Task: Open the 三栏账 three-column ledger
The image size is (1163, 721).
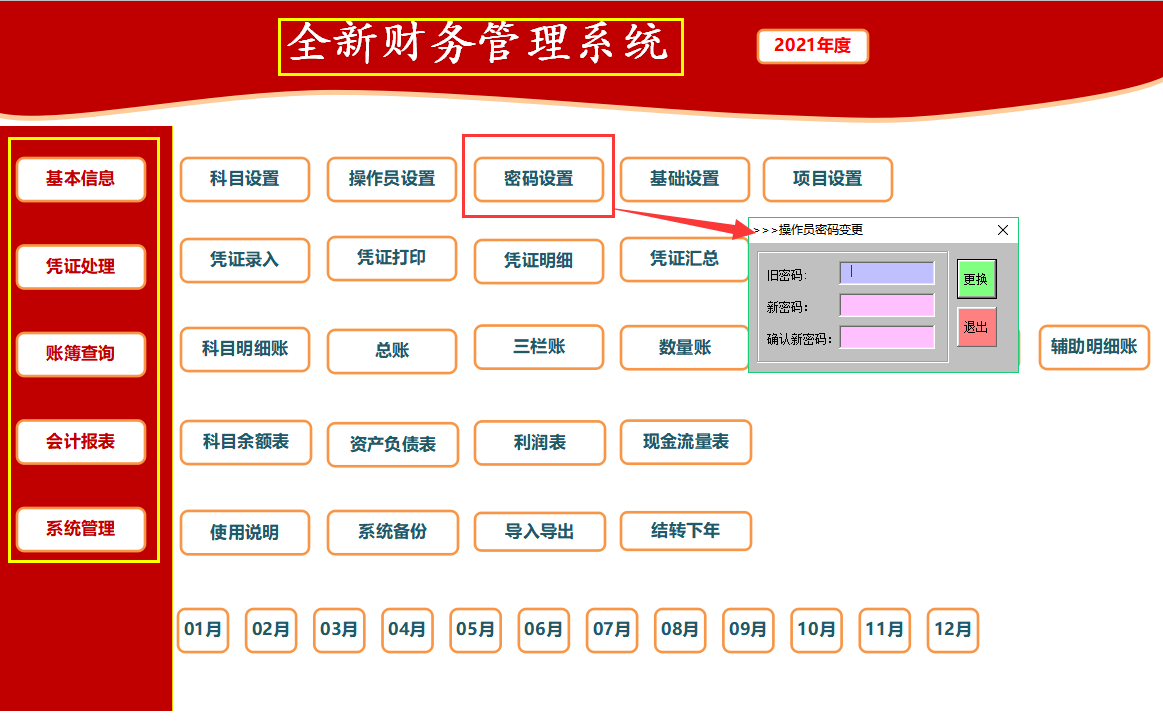Action: coord(538,347)
